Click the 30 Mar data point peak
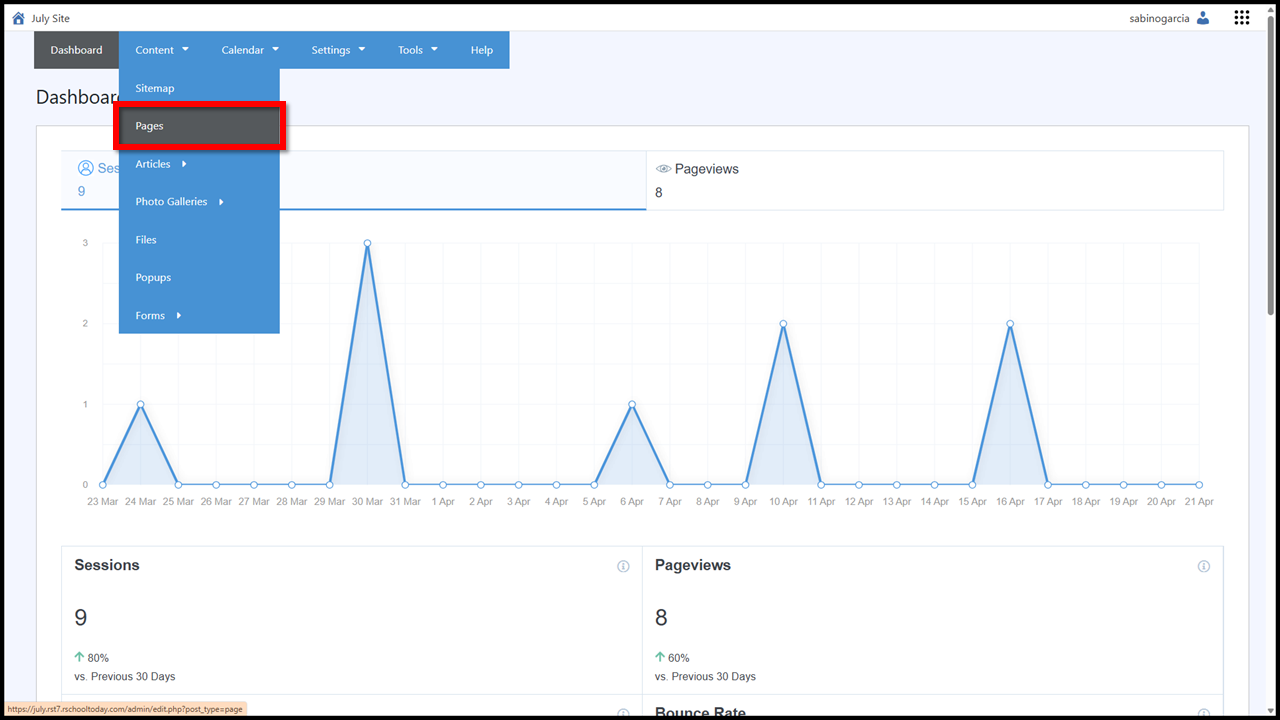Image resolution: width=1280 pixels, height=720 pixels. tap(367, 243)
